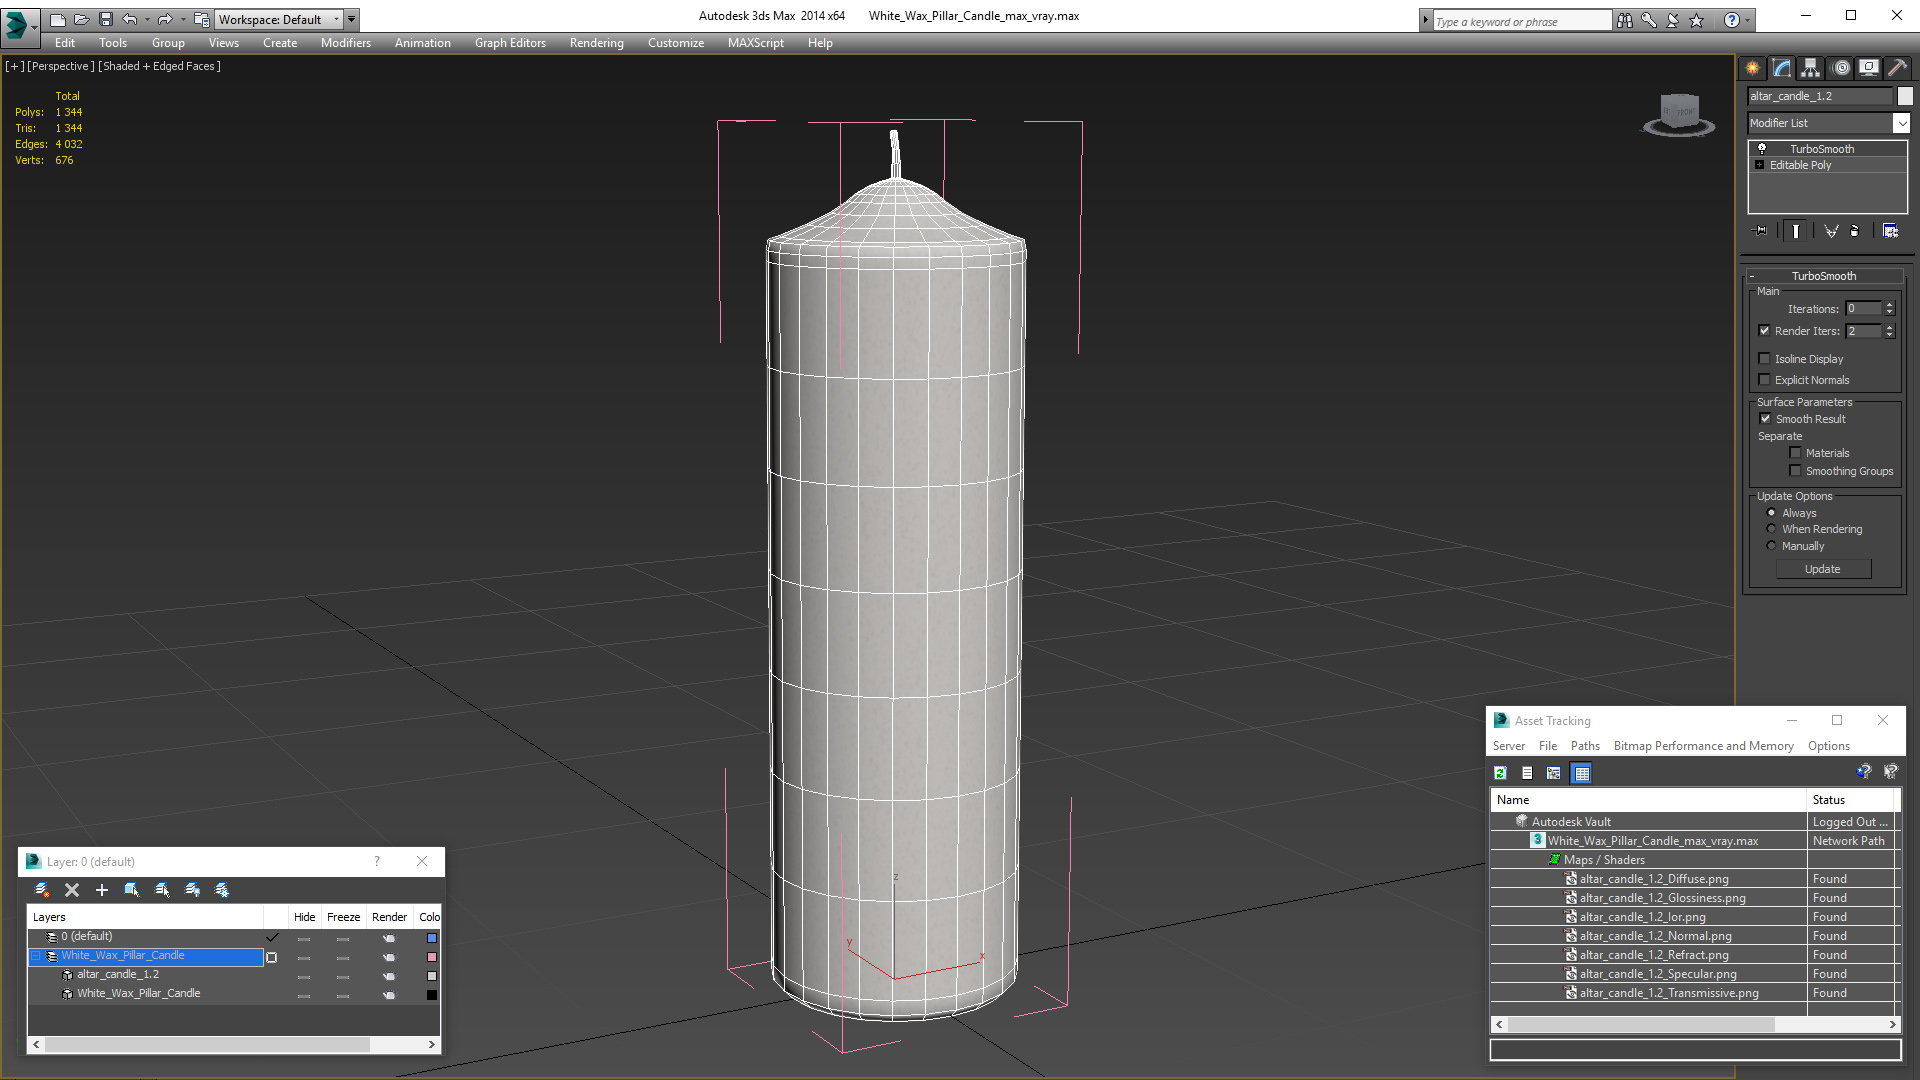Uncheck Smooth Result checkbox

(x=1765, y=419)
